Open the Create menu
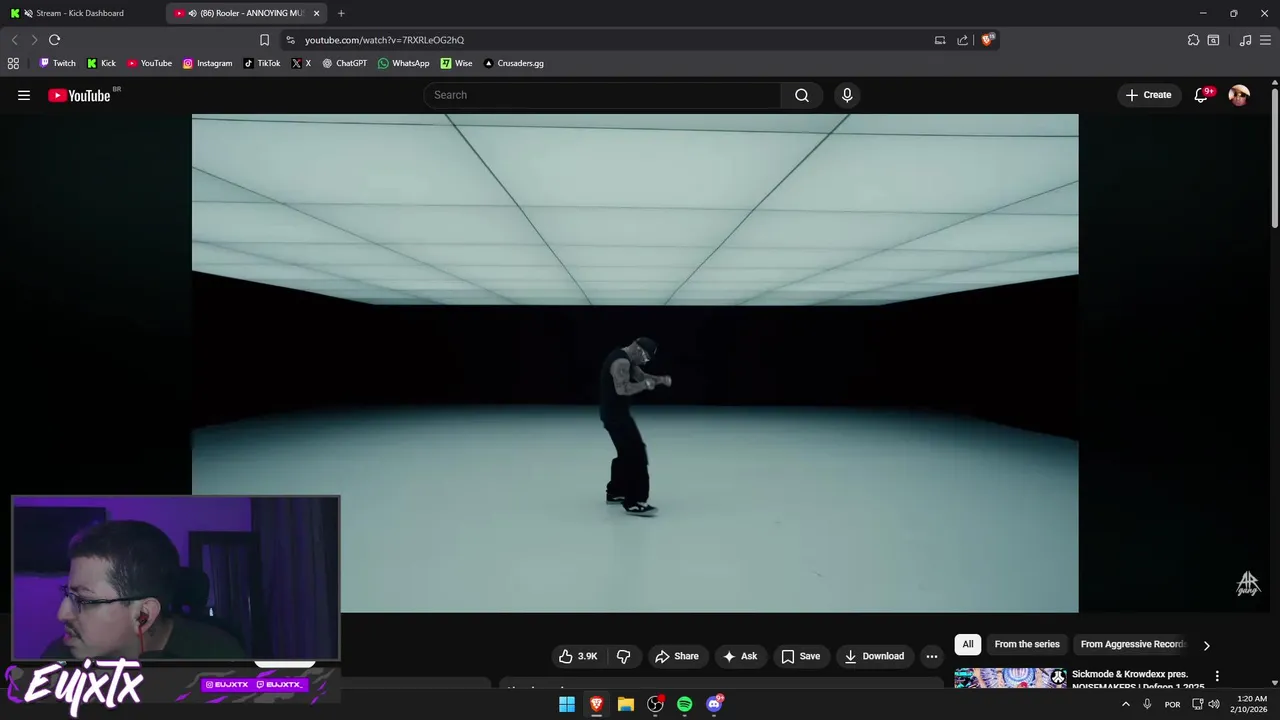Viewport: 1280px width, 720px height. [1148, 95]
